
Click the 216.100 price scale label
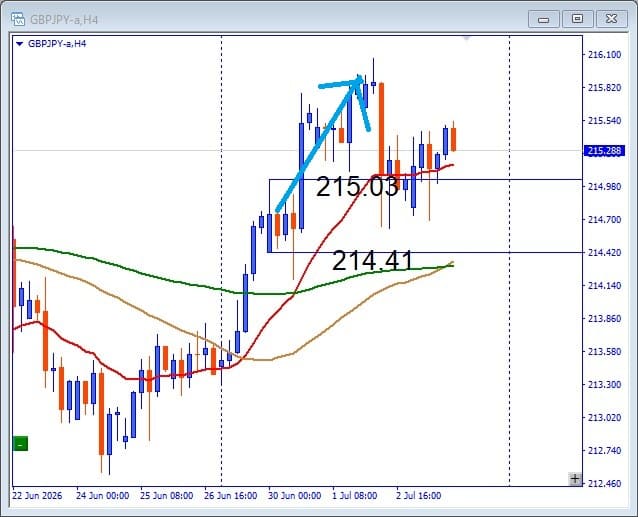pyautogui.click(x=605, y=55)
